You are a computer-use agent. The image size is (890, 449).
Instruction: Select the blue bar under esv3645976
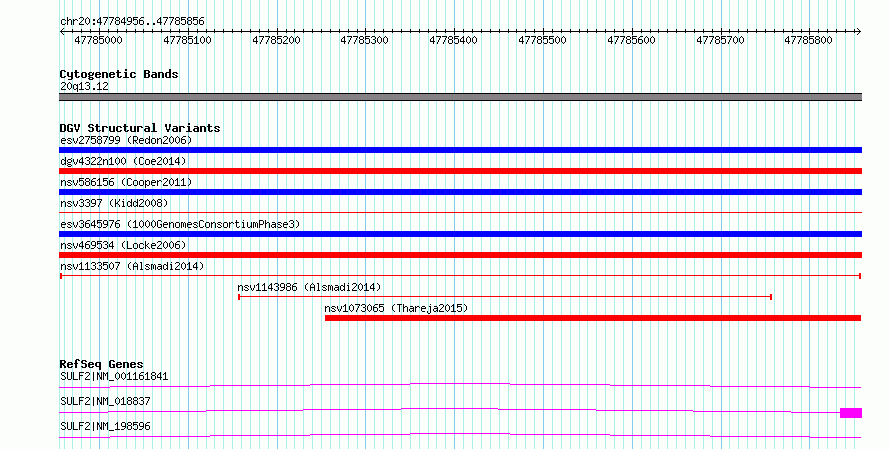pyautogui.click(x=460, y=234)
